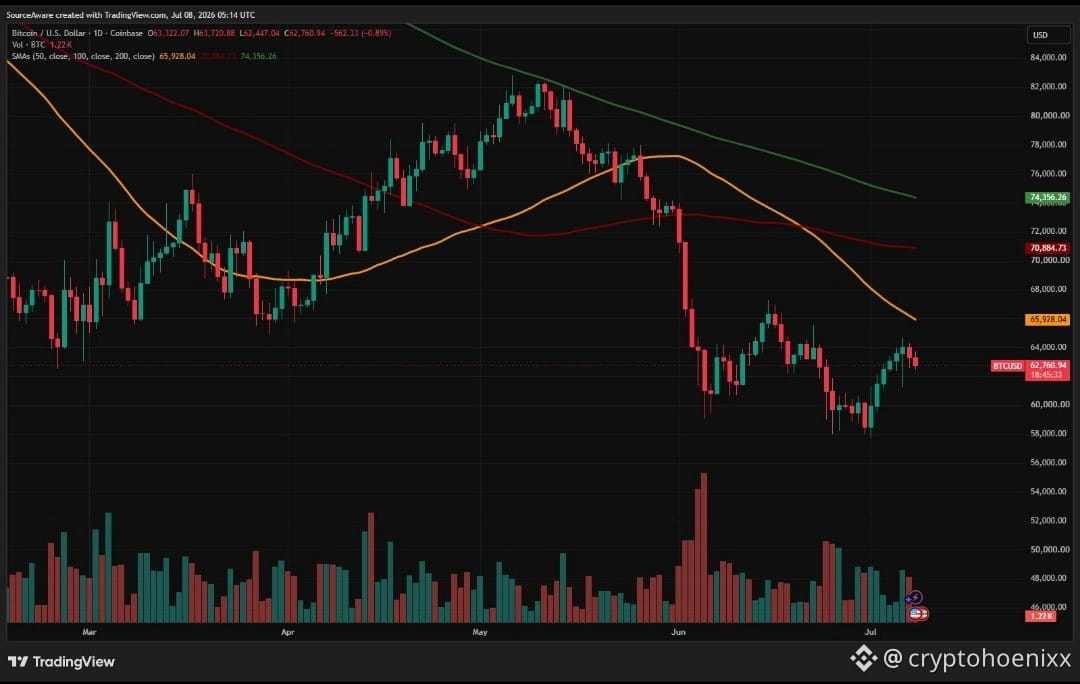Click the orange 65,928.04 value in SMAs legend
Screen dimensions: 1080x684
[x=177, y=56]
